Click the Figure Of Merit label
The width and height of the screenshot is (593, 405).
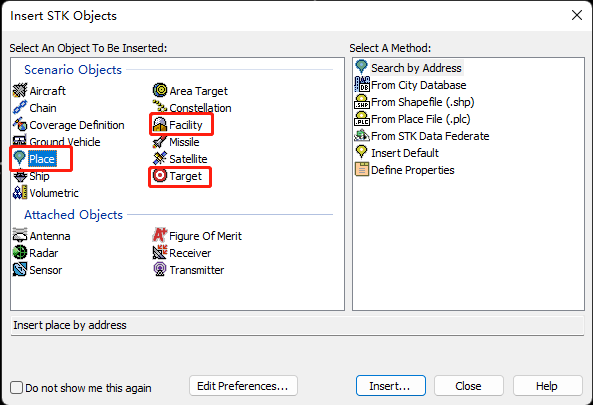(205, 236)
